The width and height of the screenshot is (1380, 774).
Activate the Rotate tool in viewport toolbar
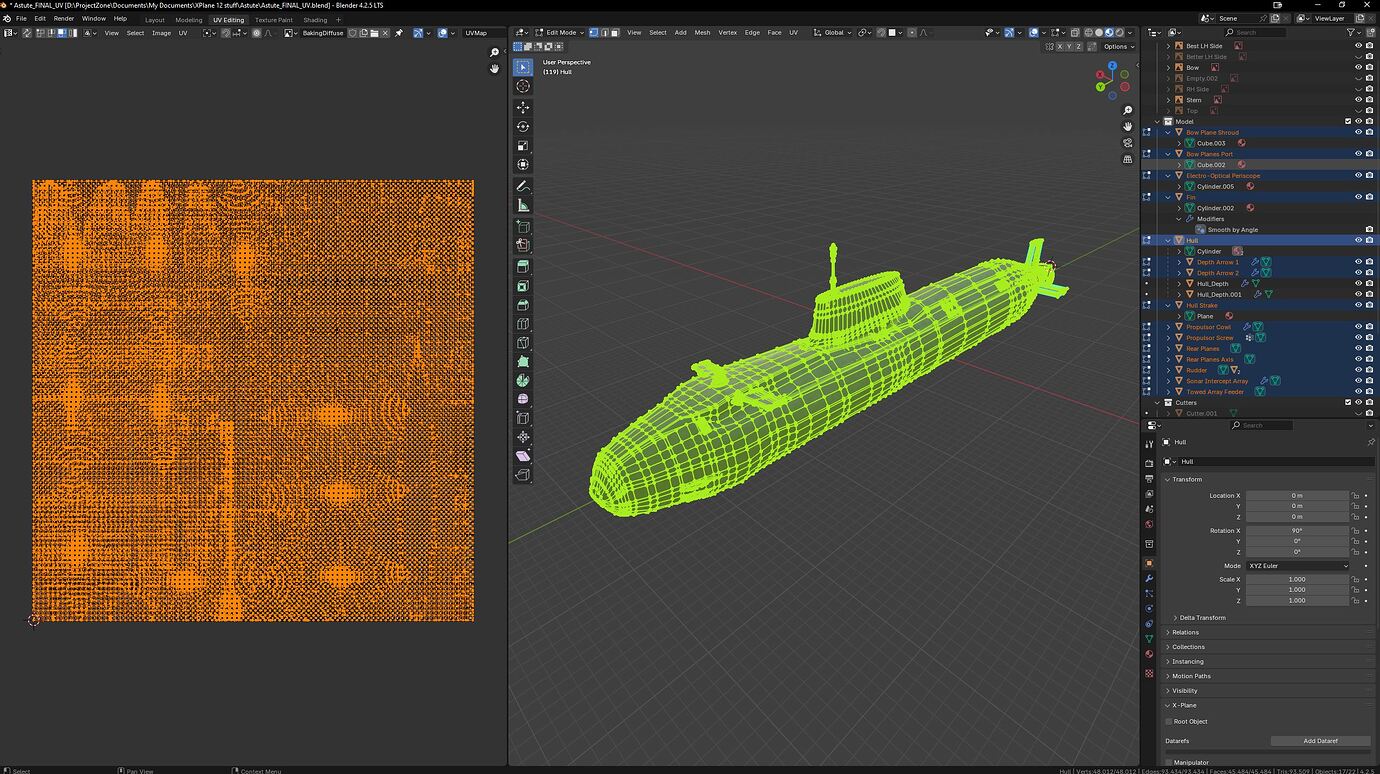click(523, 126)
